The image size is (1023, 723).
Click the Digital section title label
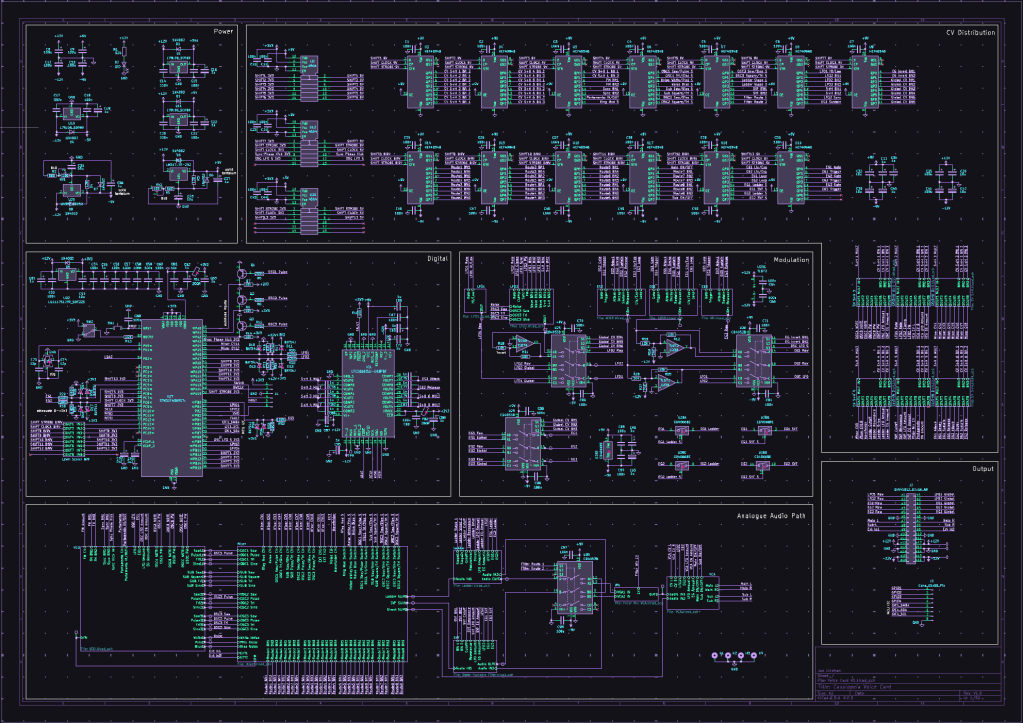[437, 259]
